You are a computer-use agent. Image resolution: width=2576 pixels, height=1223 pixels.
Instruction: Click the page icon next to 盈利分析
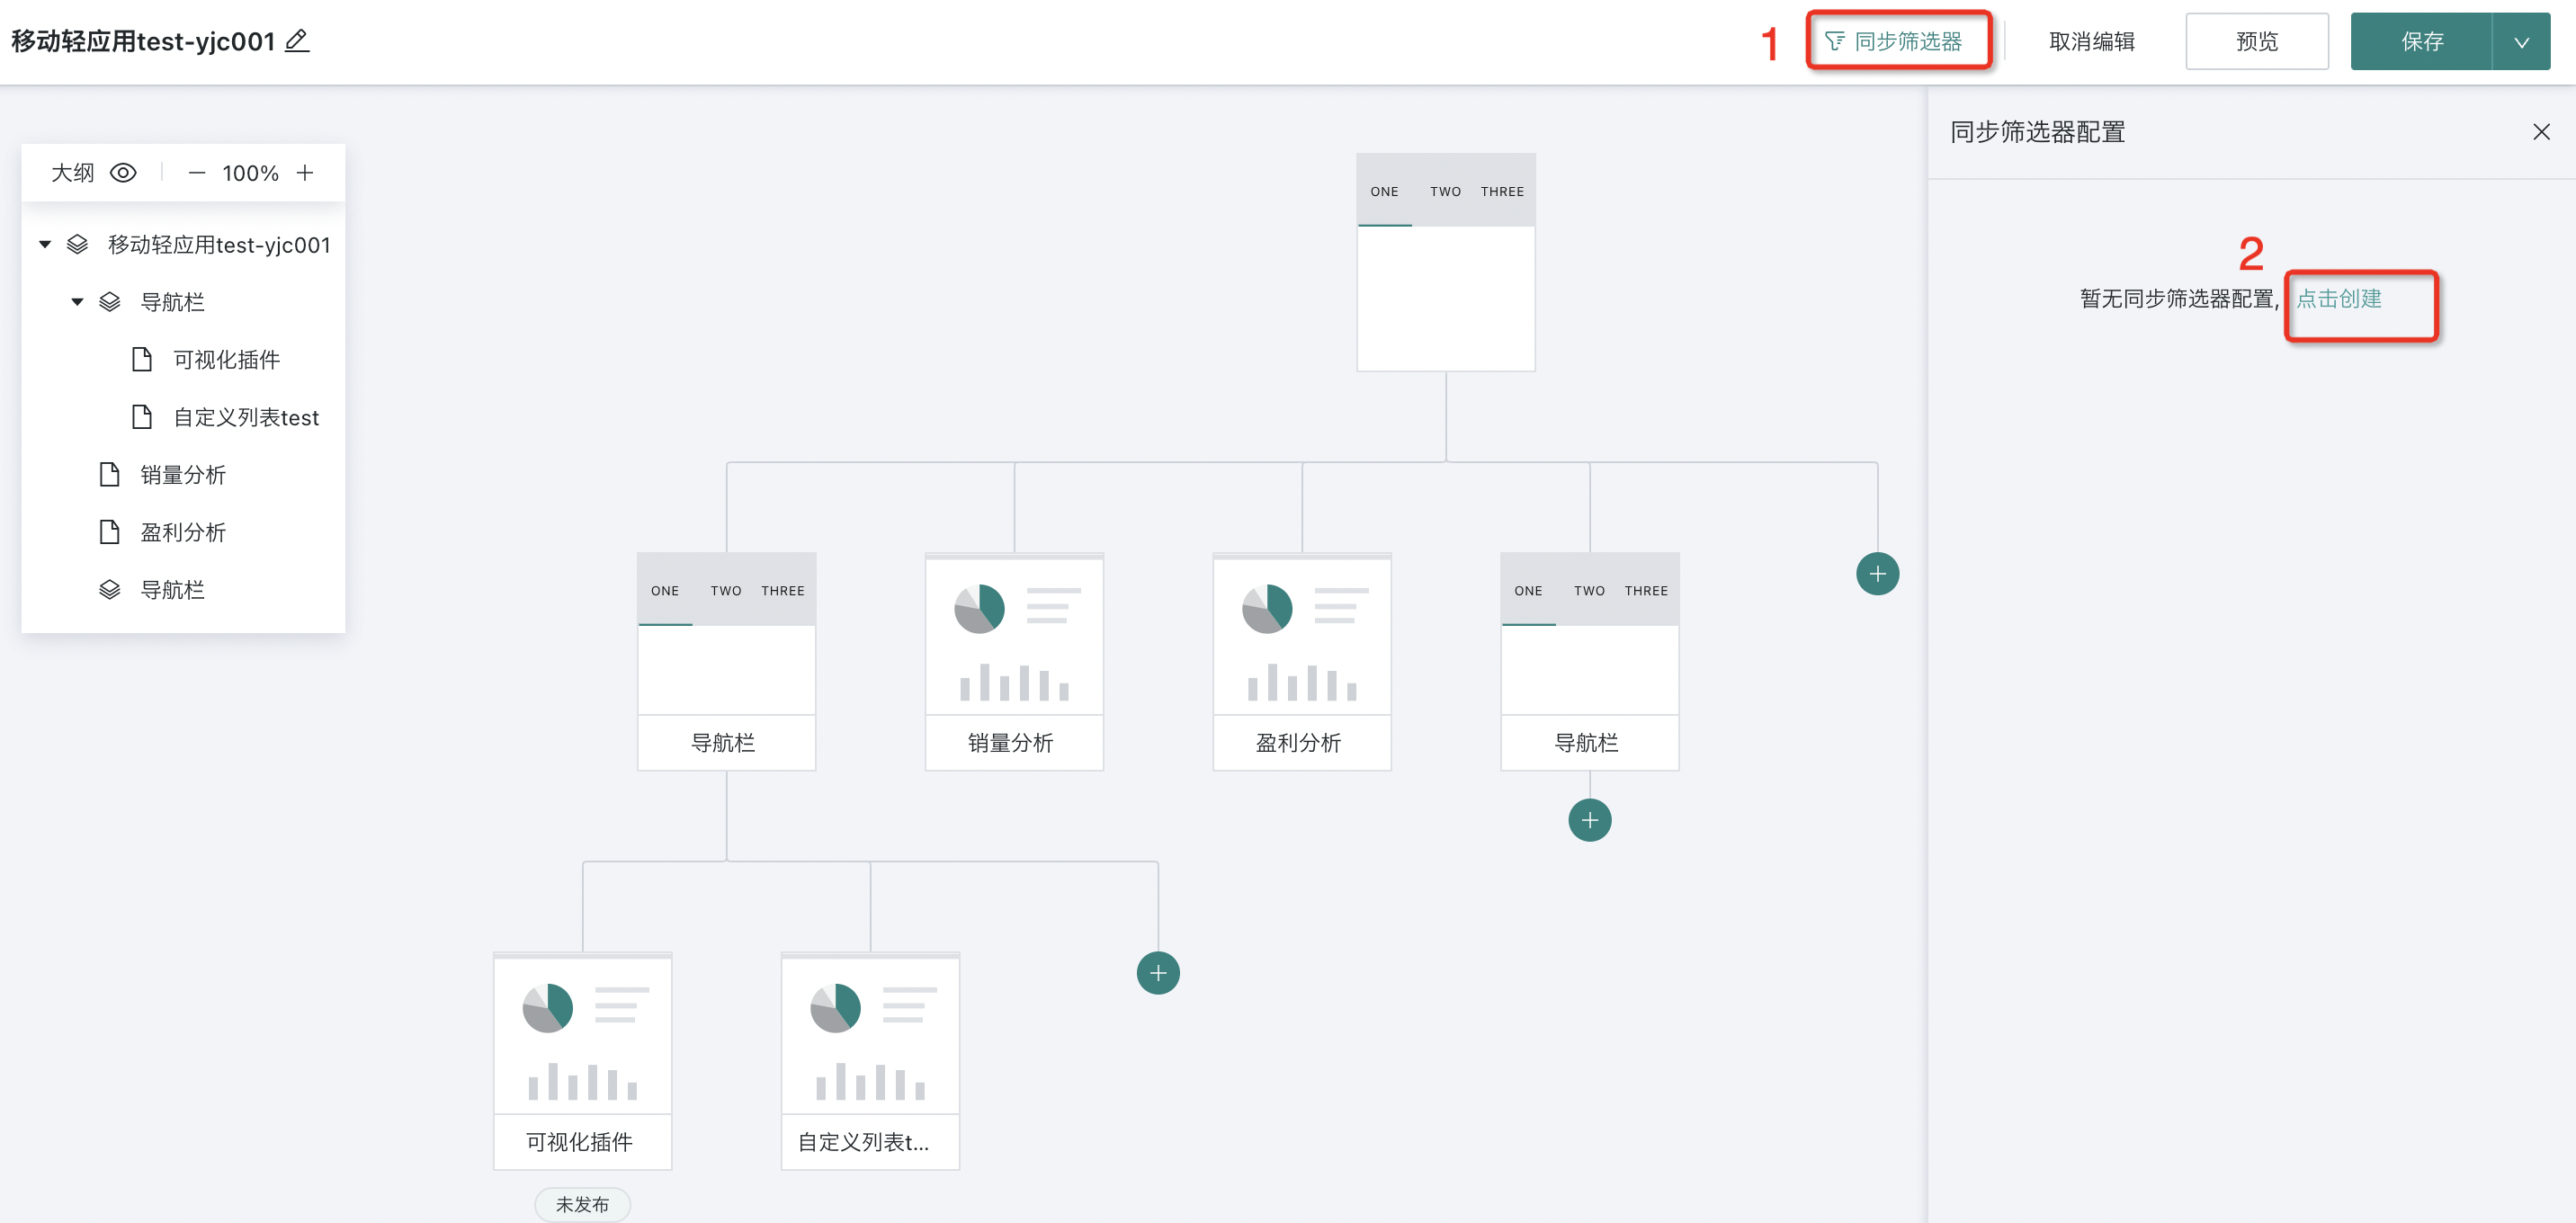click(109, 532)
